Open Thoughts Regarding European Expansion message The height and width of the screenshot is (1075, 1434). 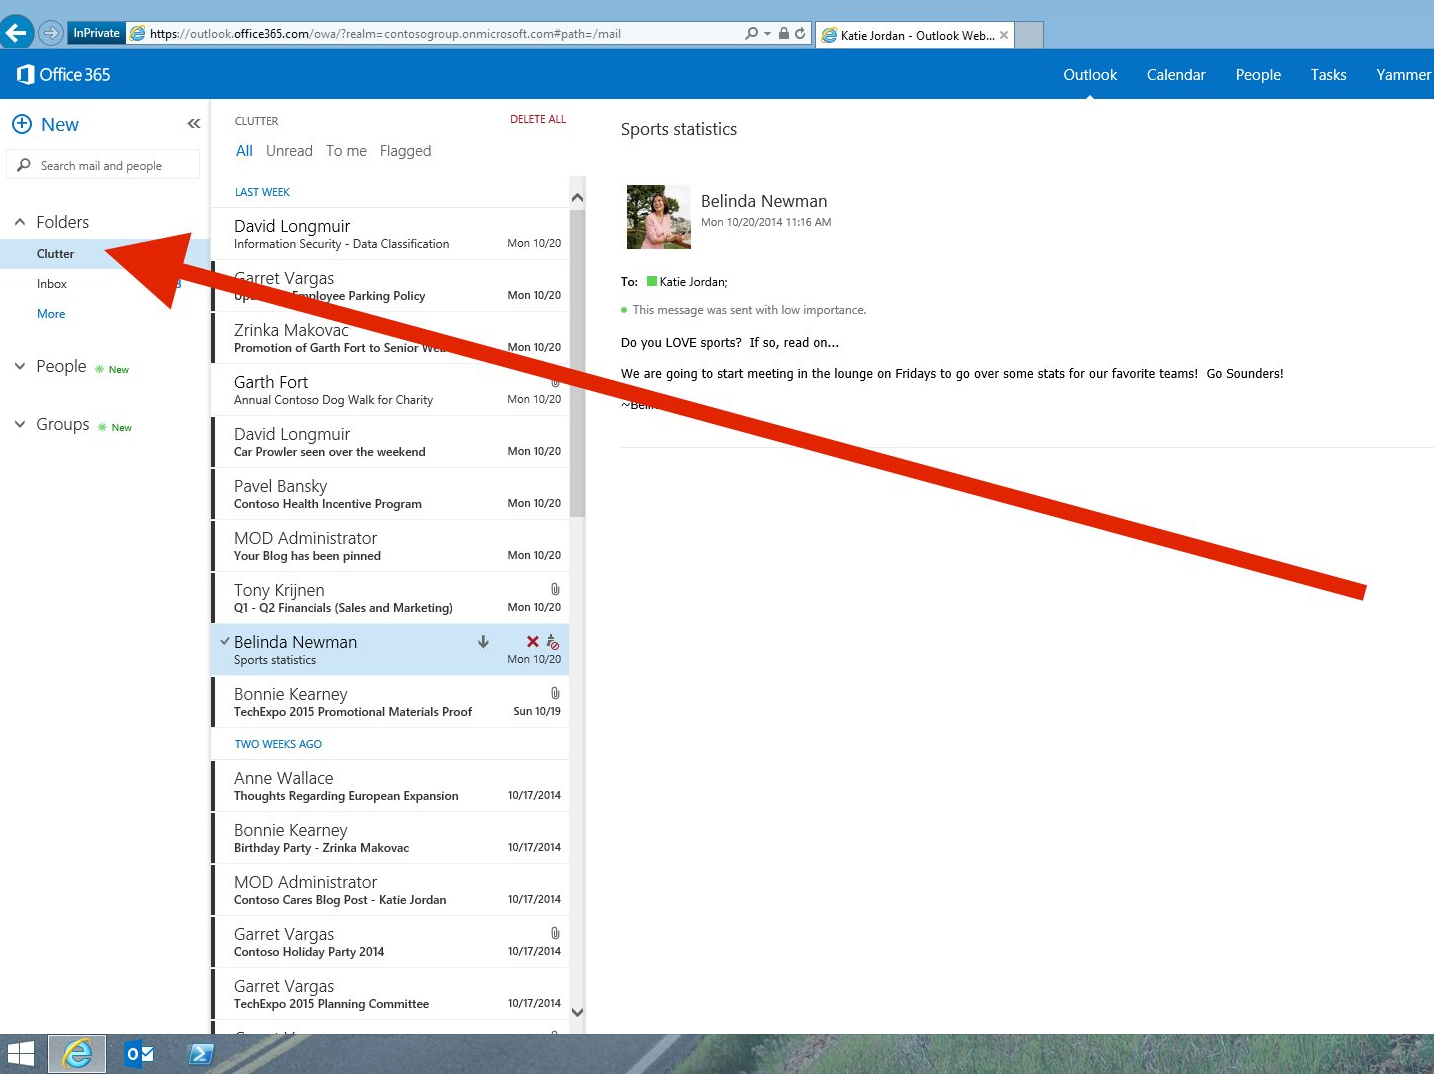[x=390, y=786]
